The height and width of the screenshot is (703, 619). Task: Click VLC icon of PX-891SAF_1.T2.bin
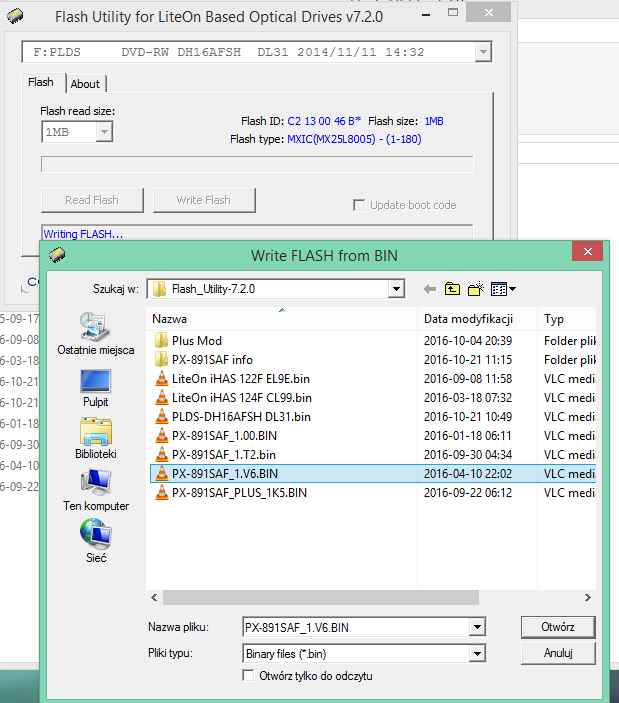coord(161,455)
